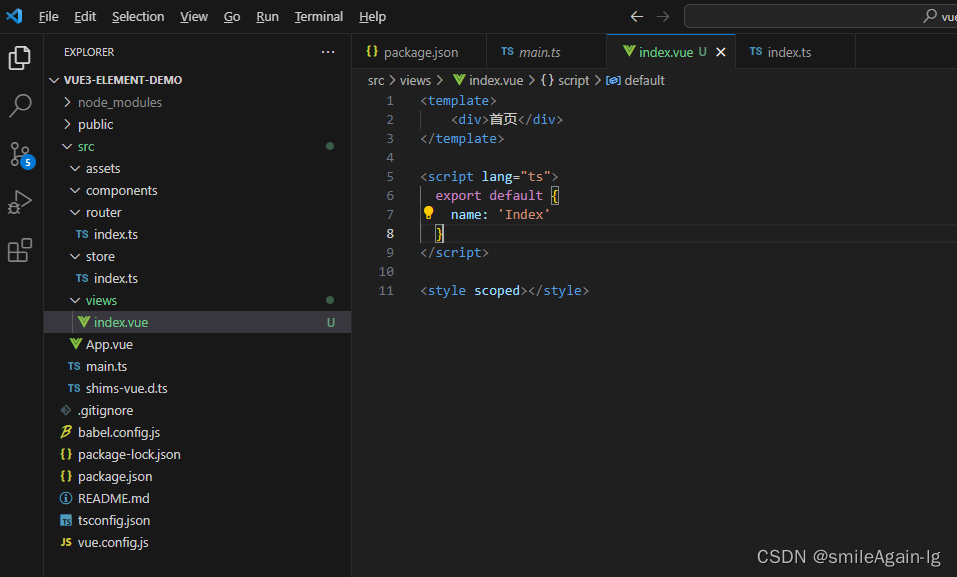The image size is (957, 577).
Task: Open the Selection menu
Action: coord(138,17)
